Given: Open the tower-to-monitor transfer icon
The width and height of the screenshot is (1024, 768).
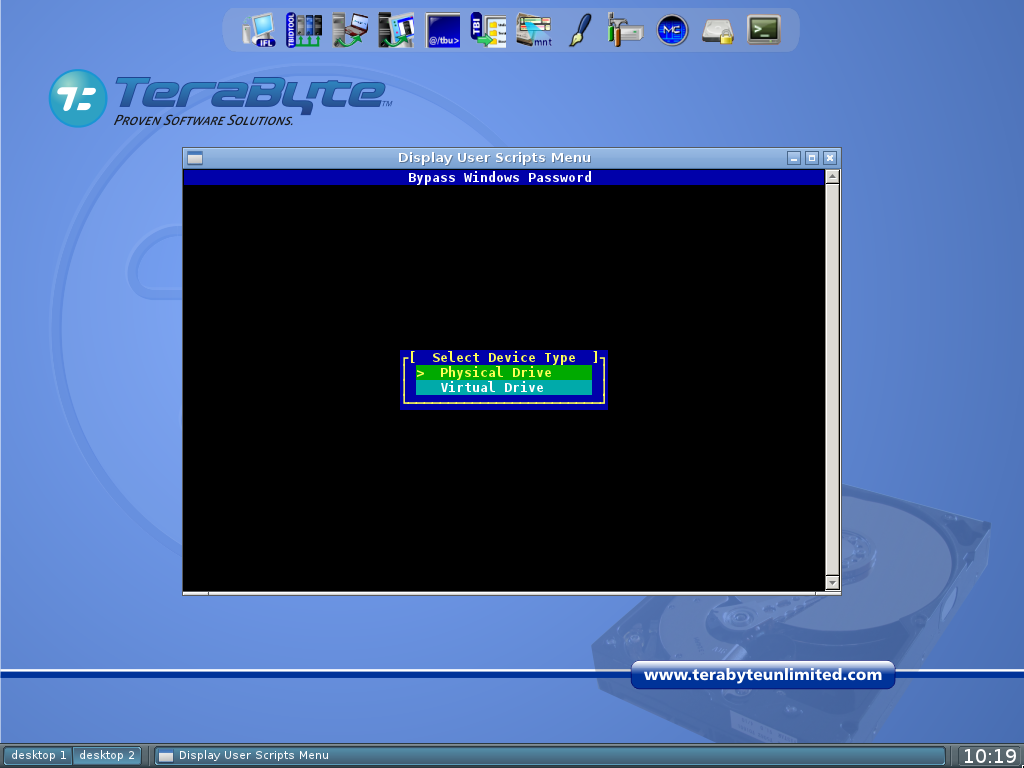Looking at the screenshot, I should pyautogui.click(x=396, y=30).
